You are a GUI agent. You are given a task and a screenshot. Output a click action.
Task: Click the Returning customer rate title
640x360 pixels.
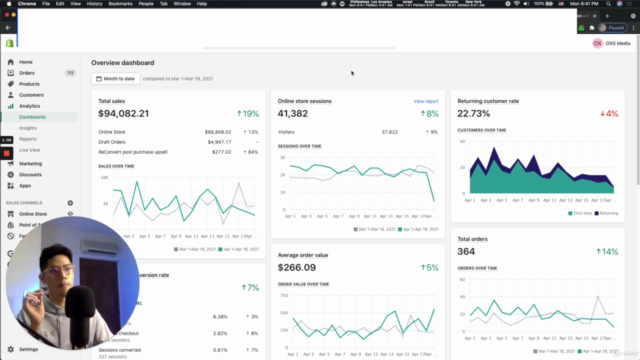(x=488, y=101)
